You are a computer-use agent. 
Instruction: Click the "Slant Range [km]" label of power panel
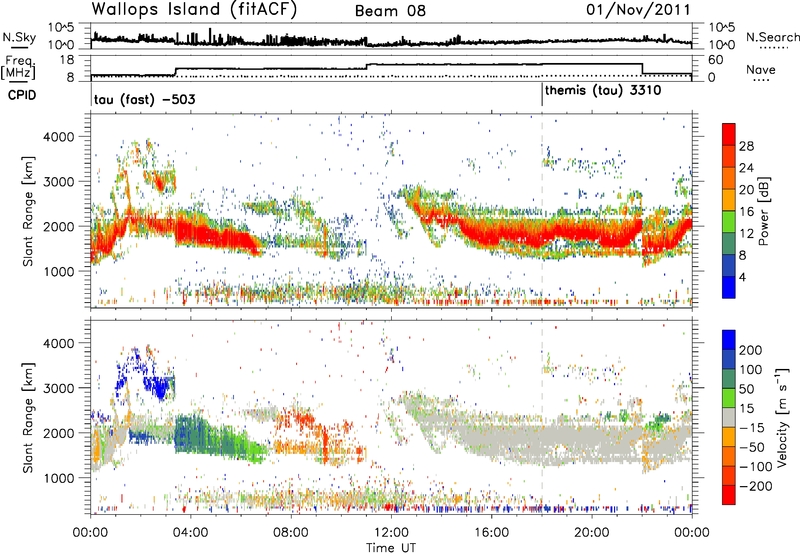tap(28, 211)
